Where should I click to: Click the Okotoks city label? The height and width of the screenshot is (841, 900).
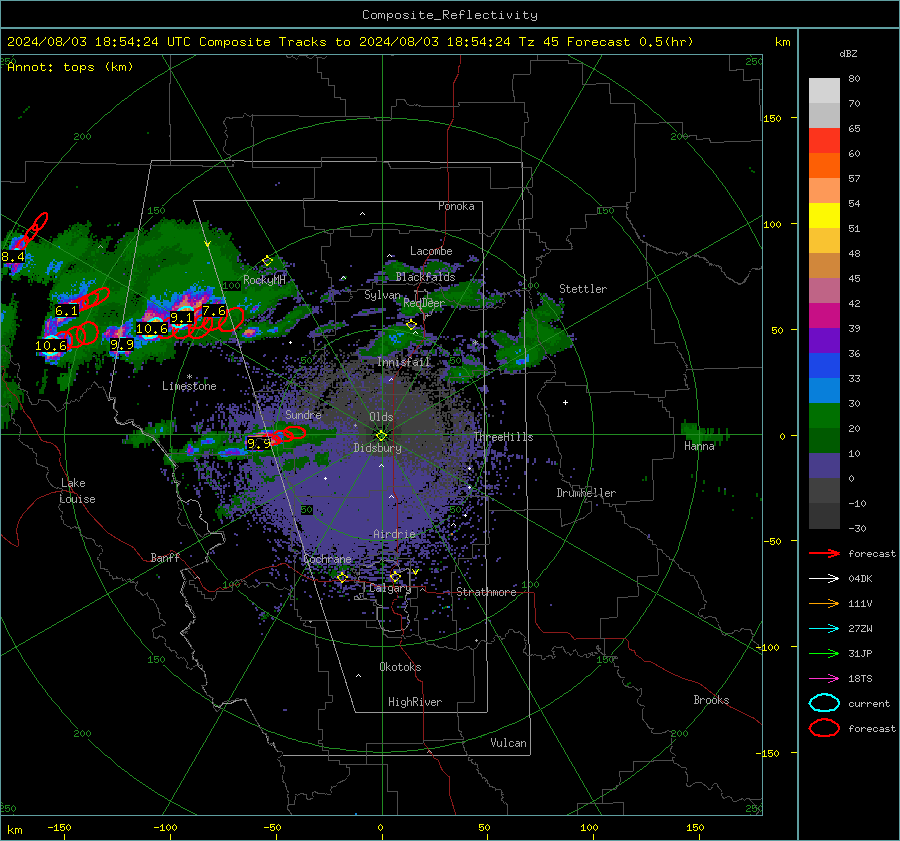tap(401, 667)
